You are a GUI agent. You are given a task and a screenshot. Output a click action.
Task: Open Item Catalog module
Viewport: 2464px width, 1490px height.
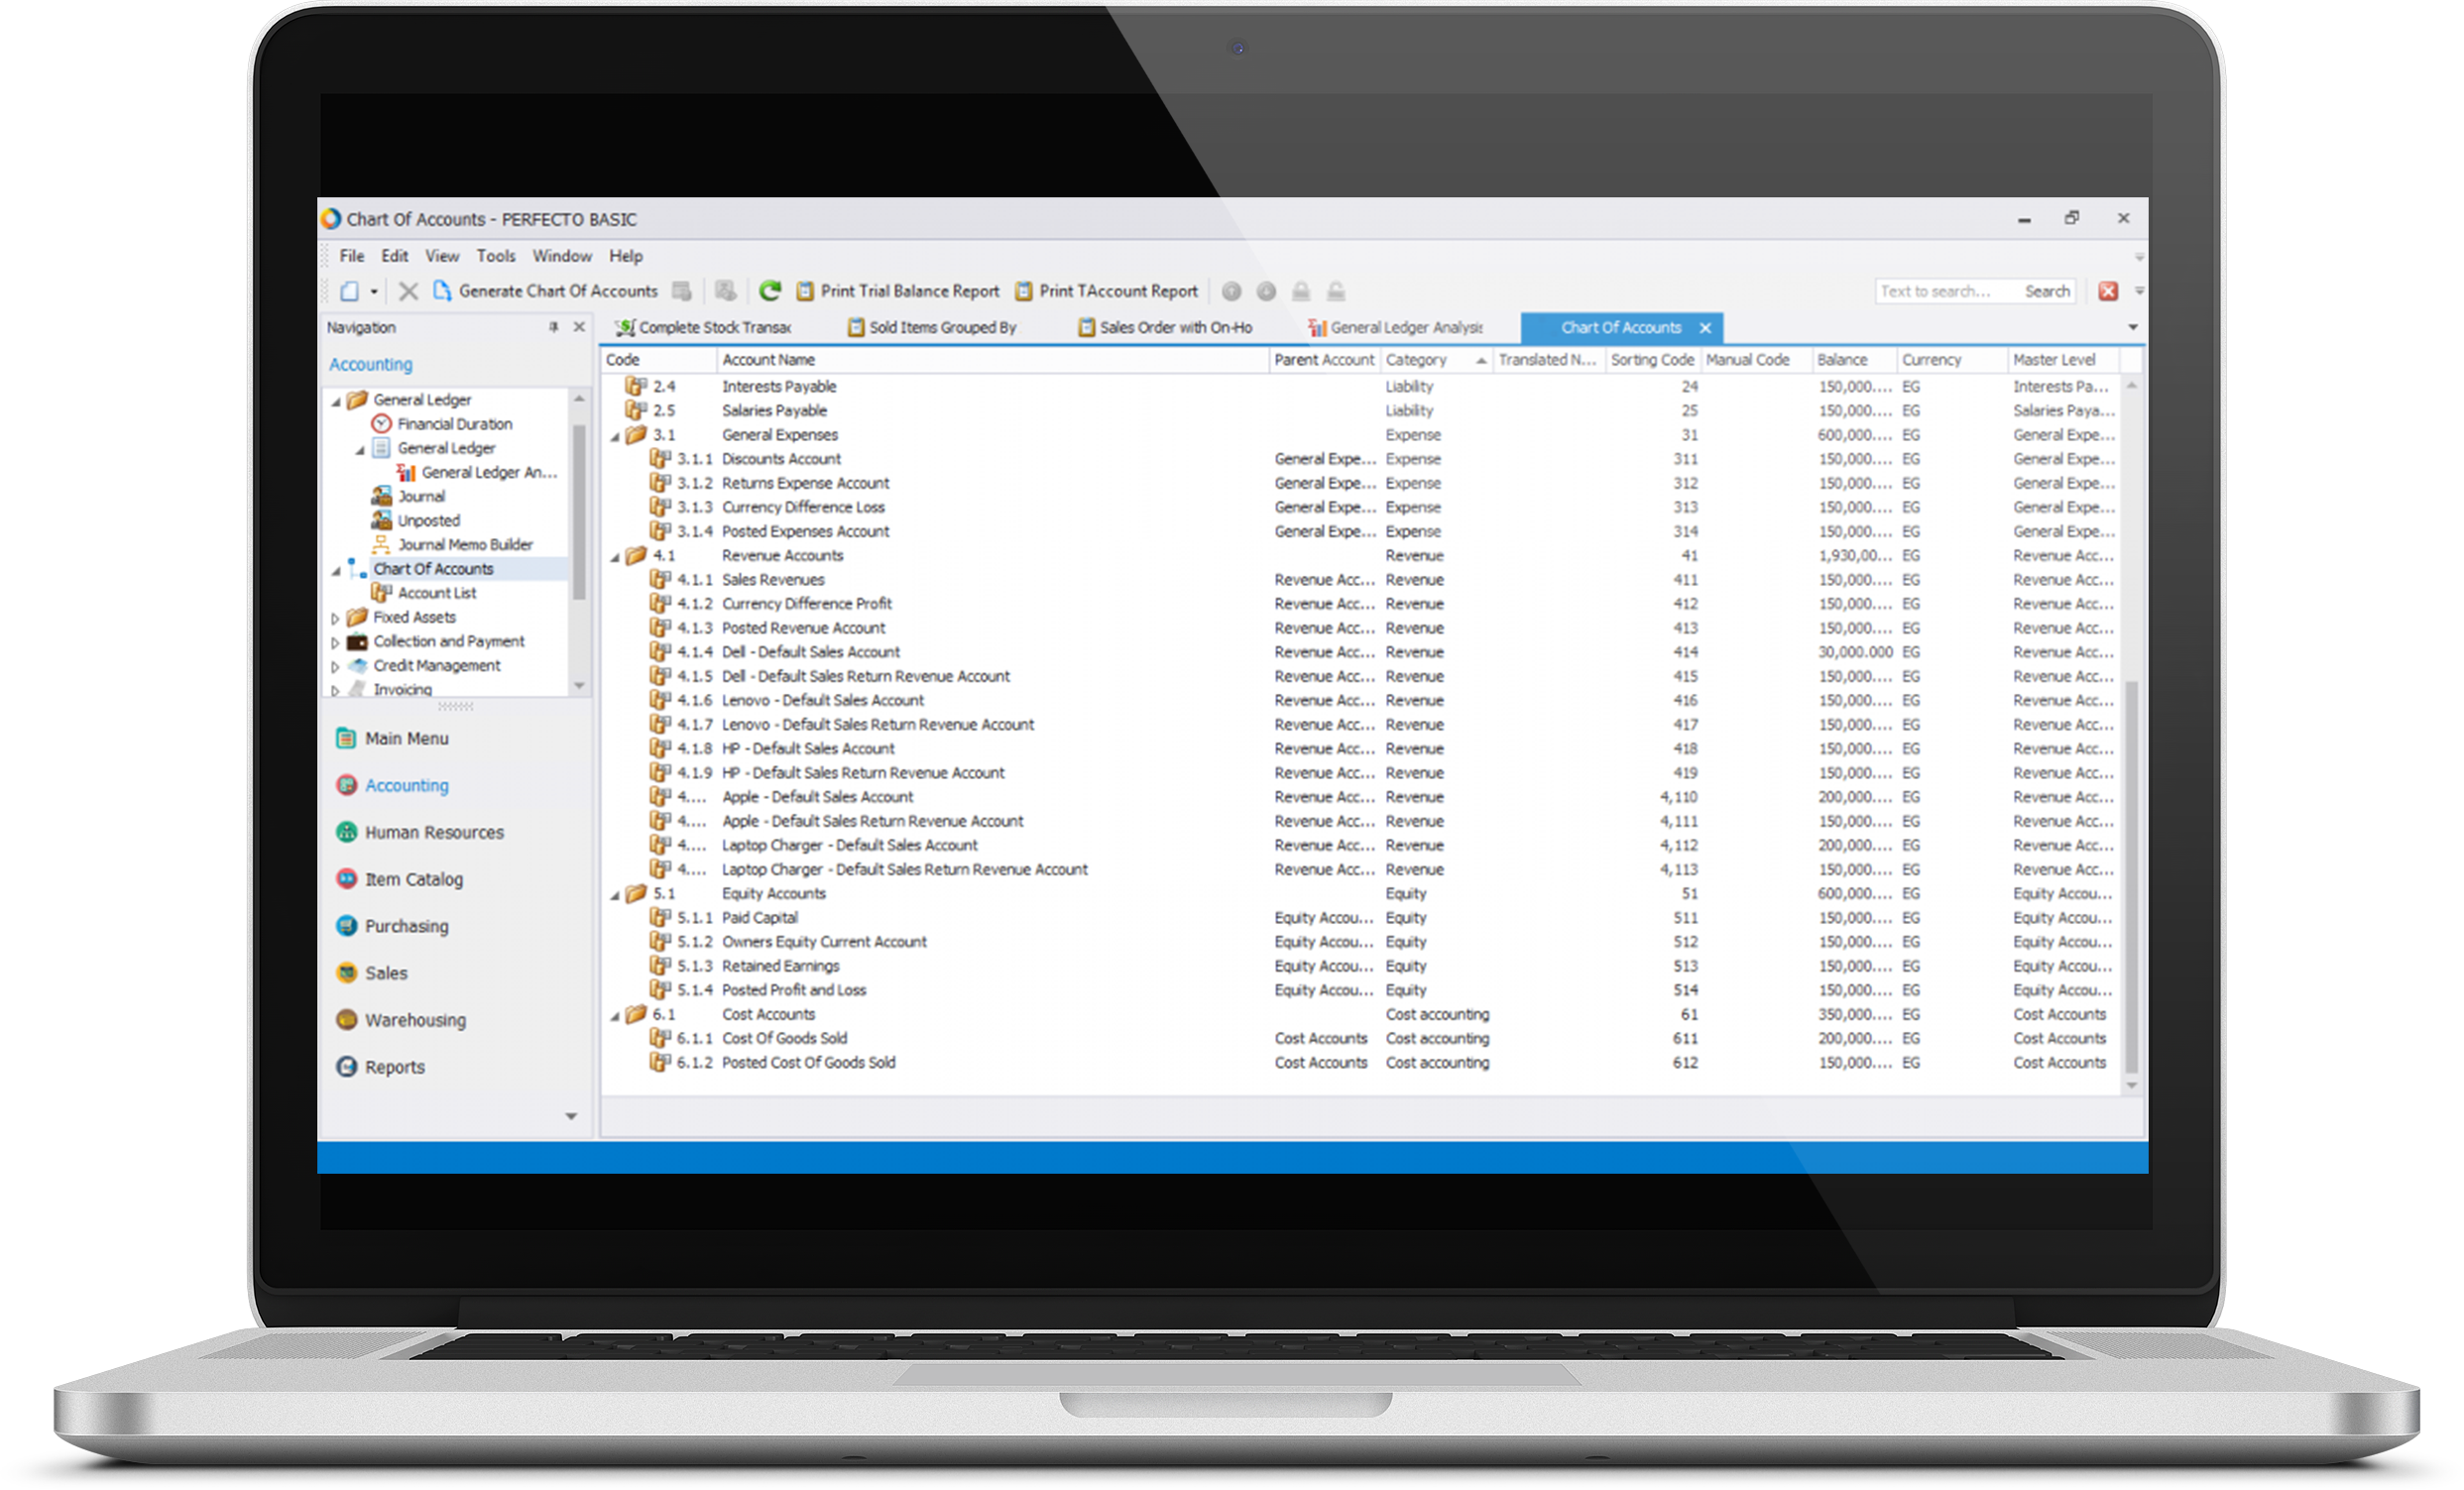(x=413, y=879)
